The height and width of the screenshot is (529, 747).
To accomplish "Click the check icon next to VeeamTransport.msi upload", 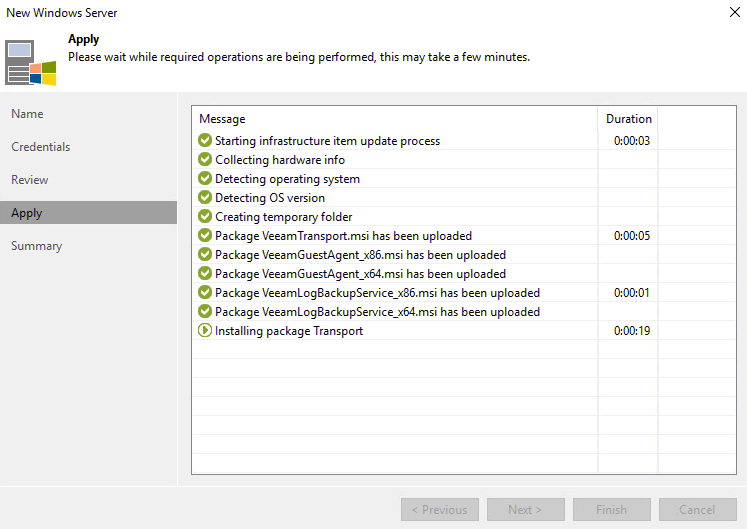I will [x=205, y=236].
